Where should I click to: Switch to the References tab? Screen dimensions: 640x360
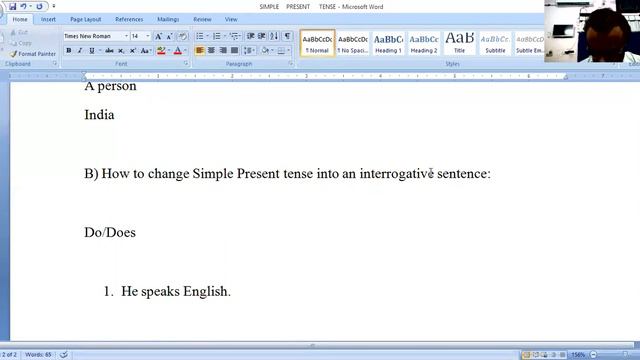[129, 19]
